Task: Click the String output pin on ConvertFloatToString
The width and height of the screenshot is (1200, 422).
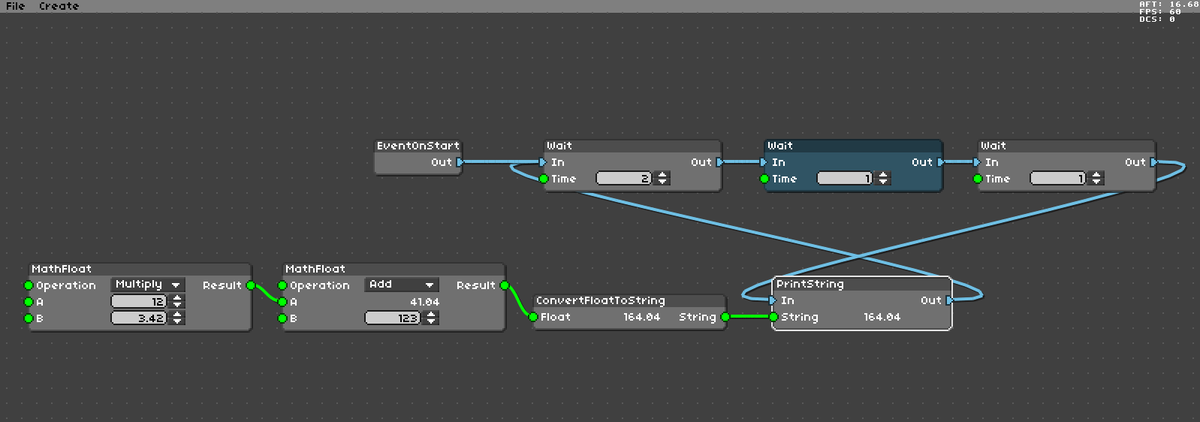Action: (x=725, y=317)
